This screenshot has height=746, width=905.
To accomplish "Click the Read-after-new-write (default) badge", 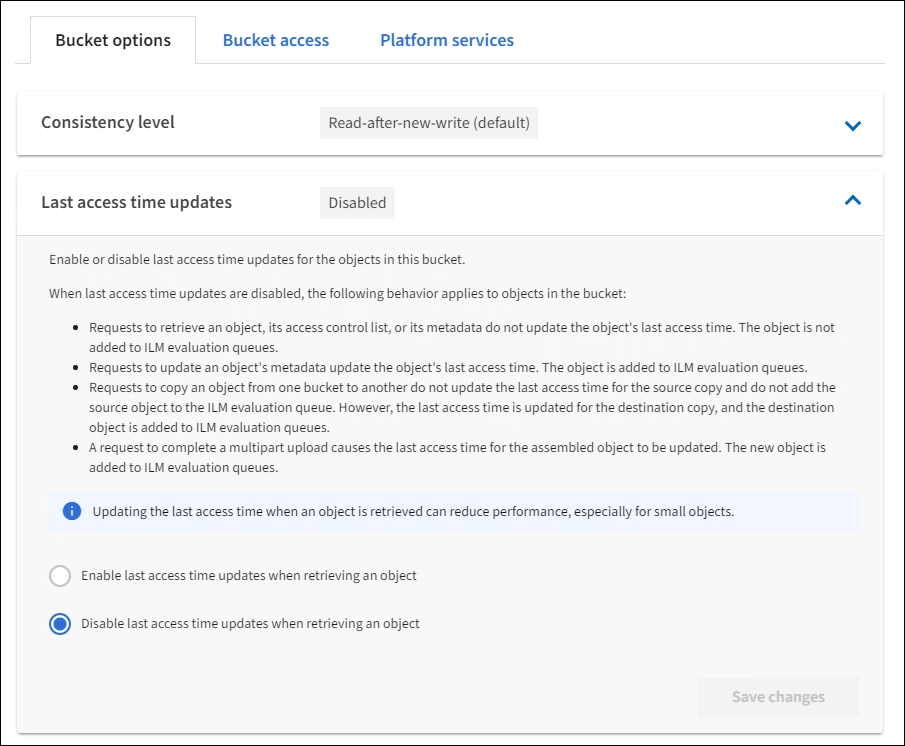I will point(429,123).
